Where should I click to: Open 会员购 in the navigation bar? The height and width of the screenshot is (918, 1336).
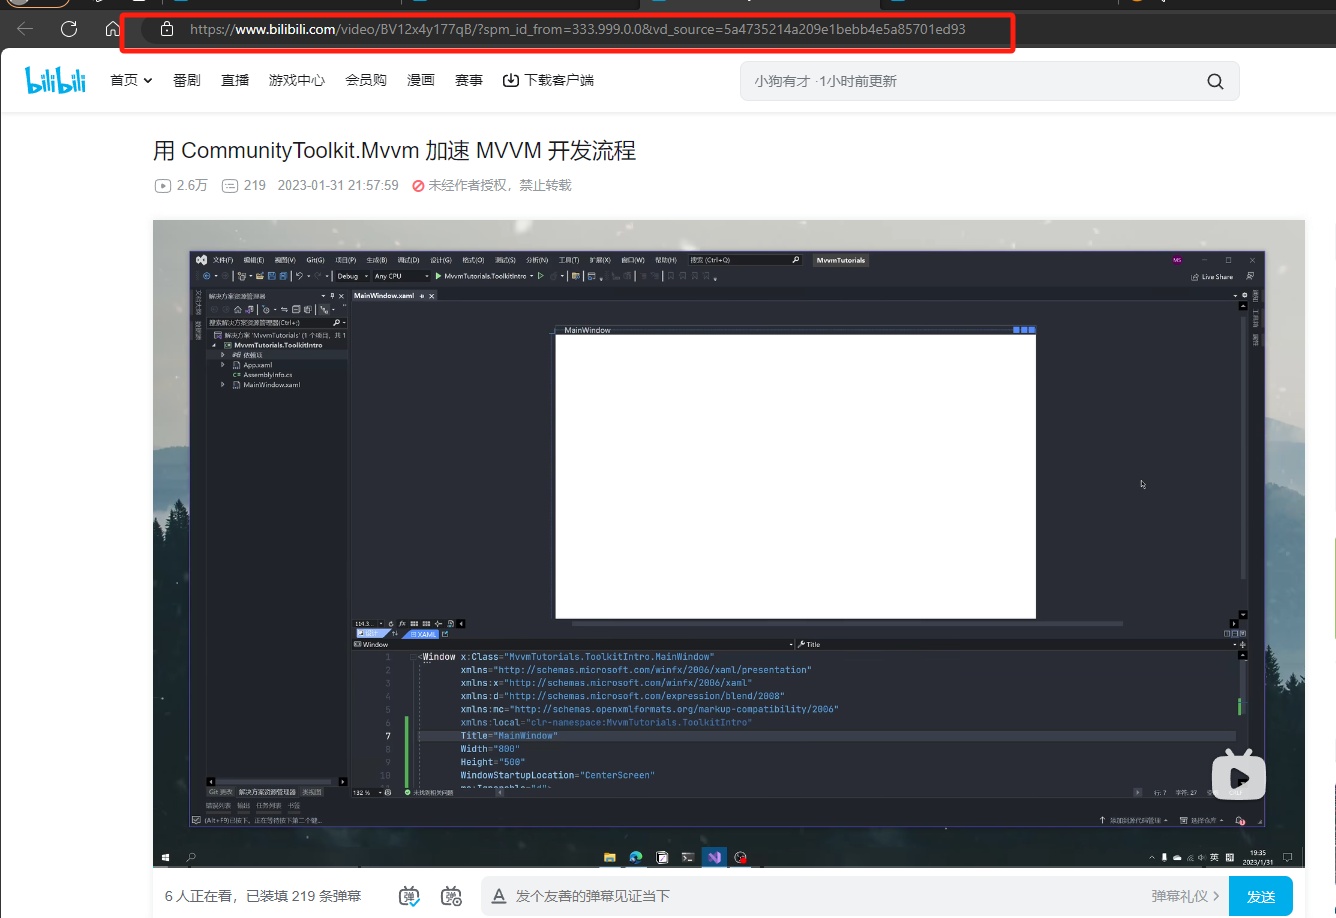tap(366, 80)
